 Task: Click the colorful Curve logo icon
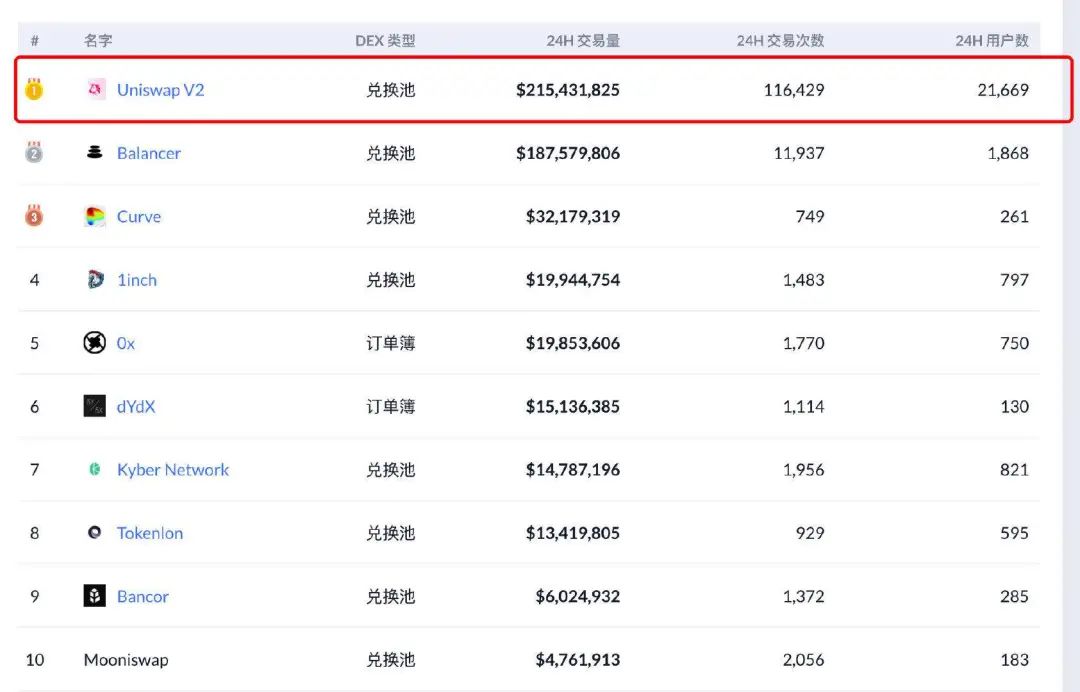click(94, 216)
